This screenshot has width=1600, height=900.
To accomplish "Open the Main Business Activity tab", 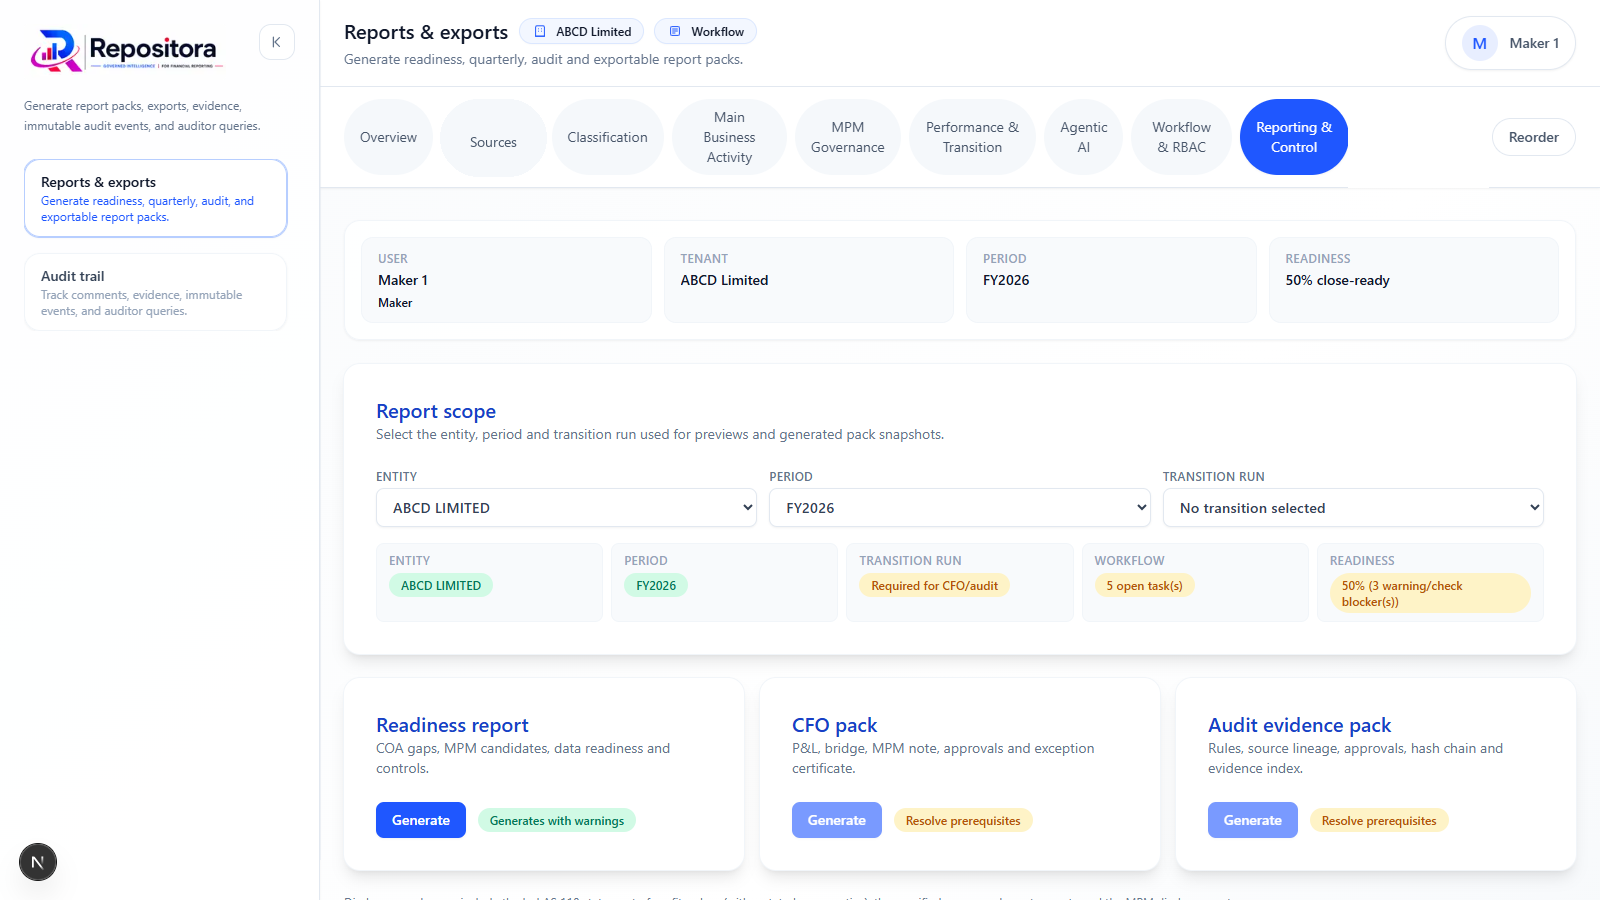I will [x=729, y=137].
